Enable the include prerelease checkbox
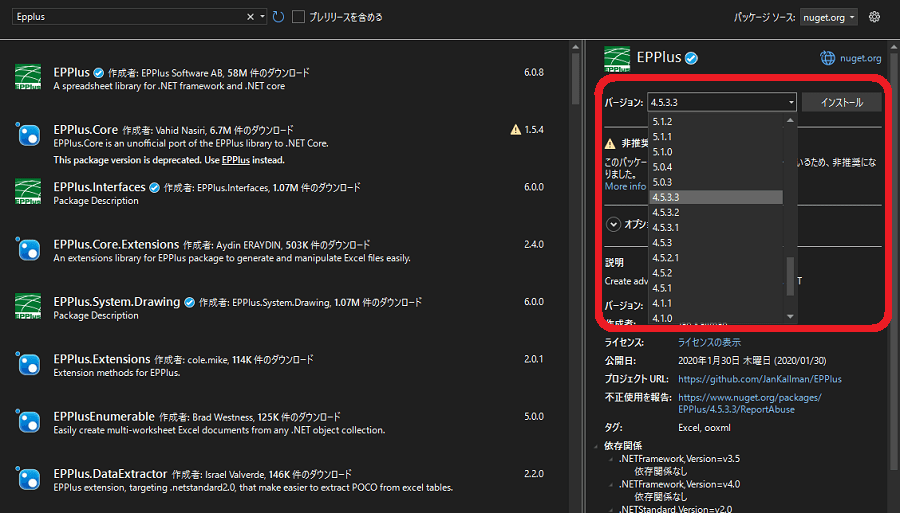900x513 pixels. (298, 17)
